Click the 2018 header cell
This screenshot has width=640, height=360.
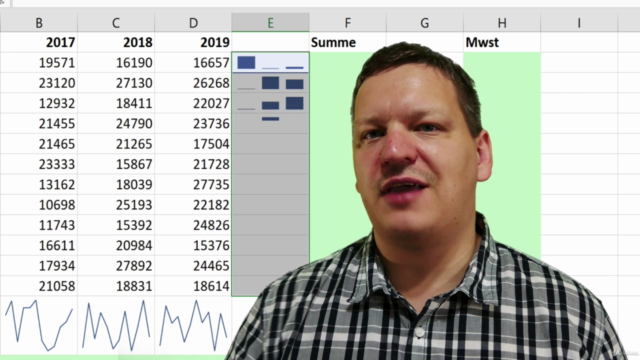116,42
